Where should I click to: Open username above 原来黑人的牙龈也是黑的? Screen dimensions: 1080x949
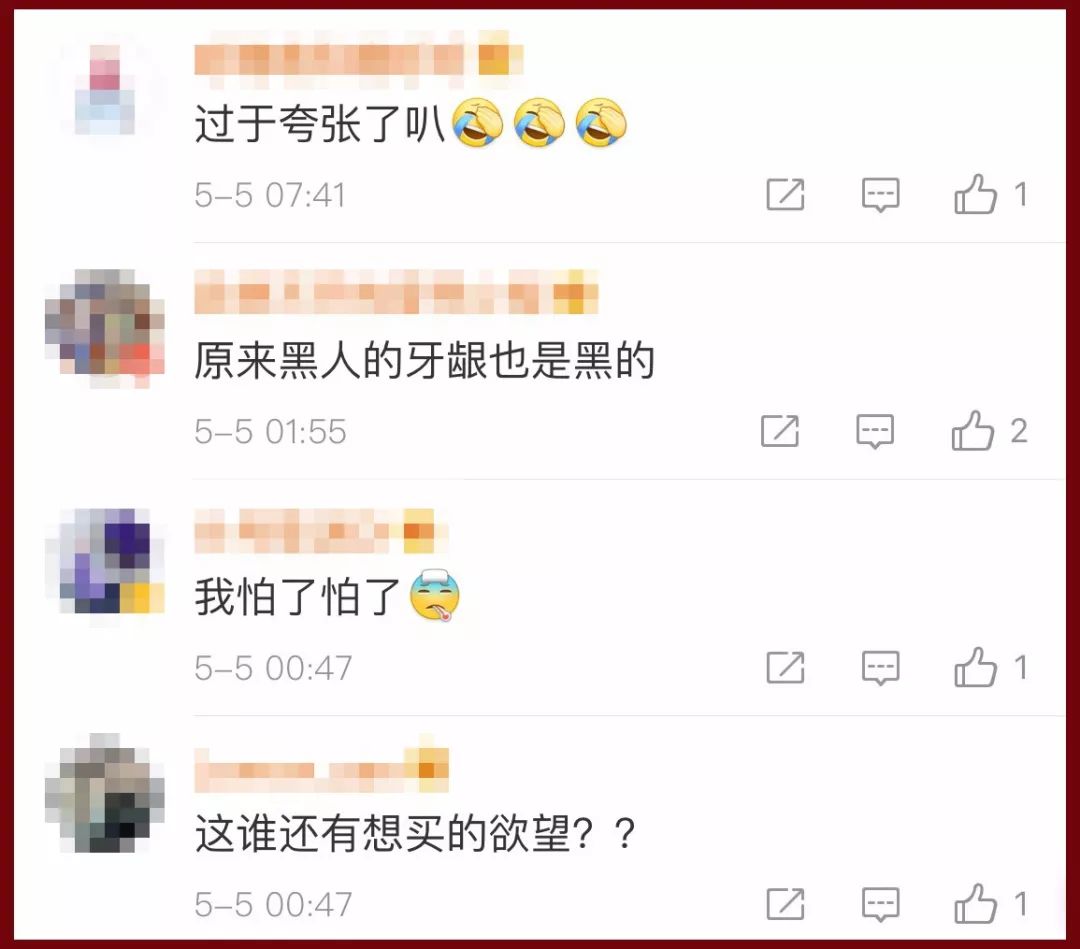(396, 292)
